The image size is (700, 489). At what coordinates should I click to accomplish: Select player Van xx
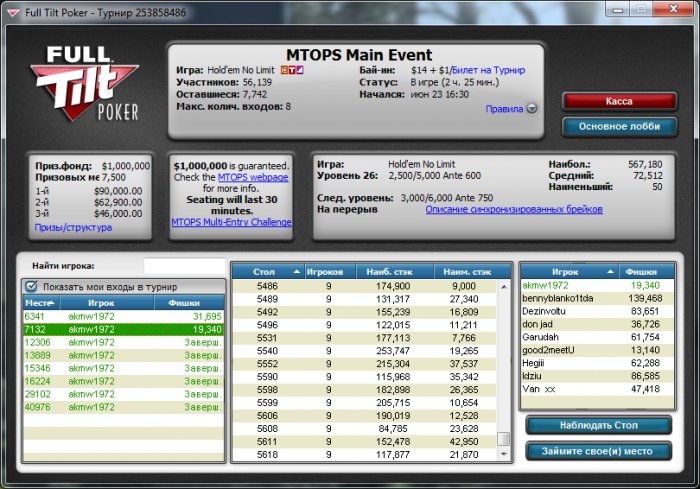pos(598,389)
